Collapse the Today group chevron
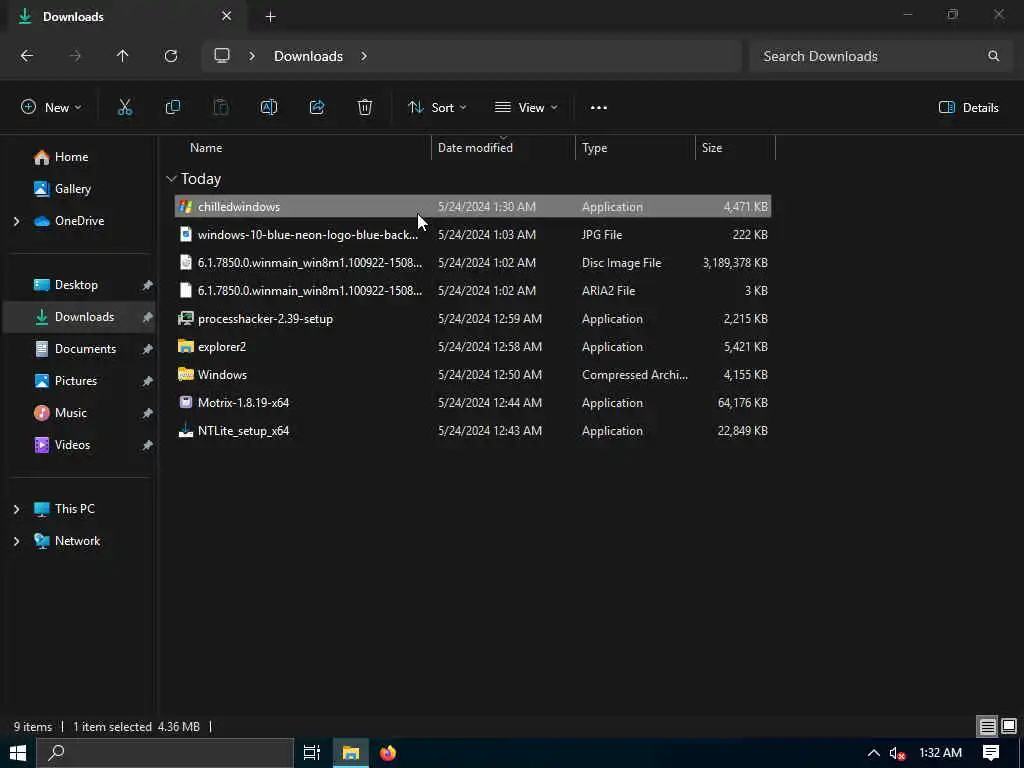The width and height of the screenshot is (1024, 768). coord(171,179)
